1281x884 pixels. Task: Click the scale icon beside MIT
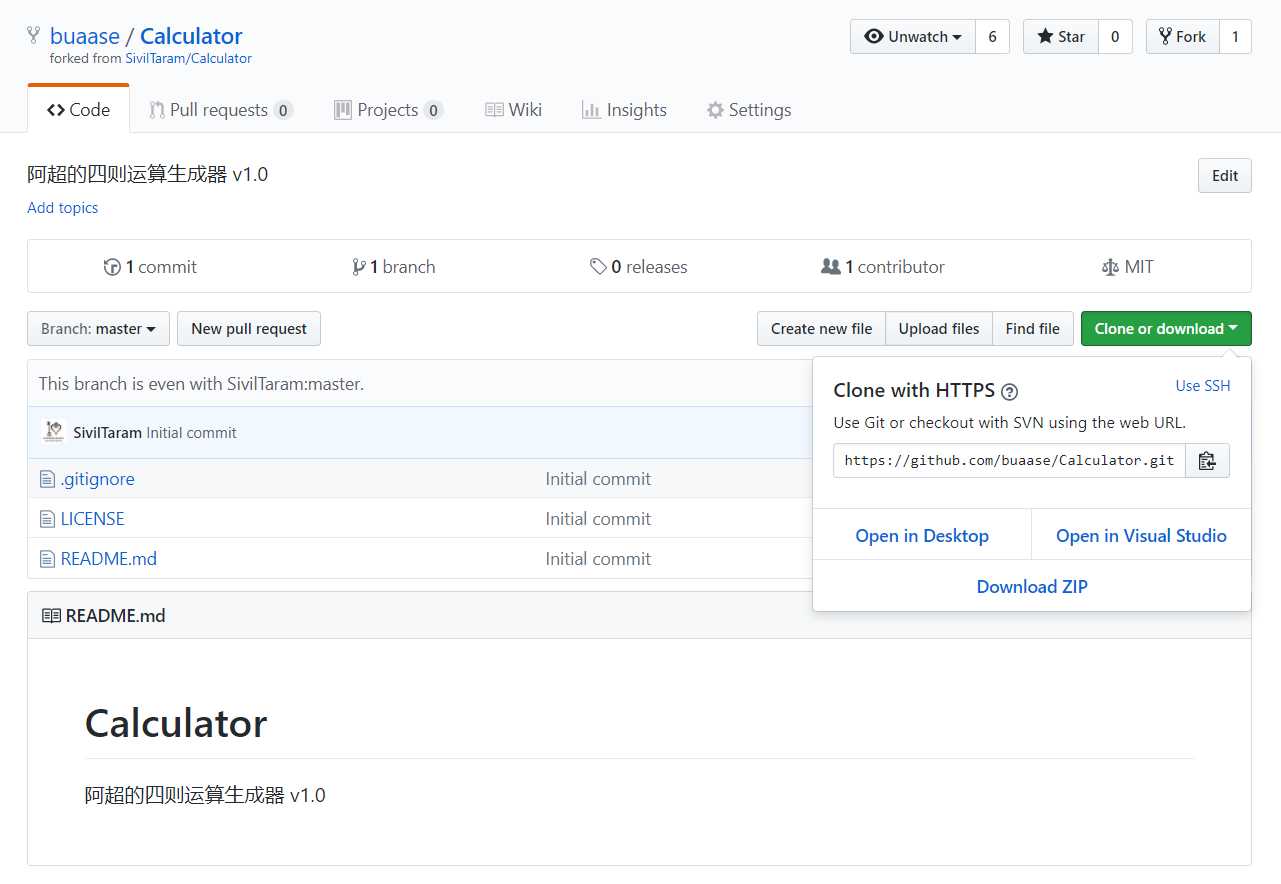tap(1110, 267)
